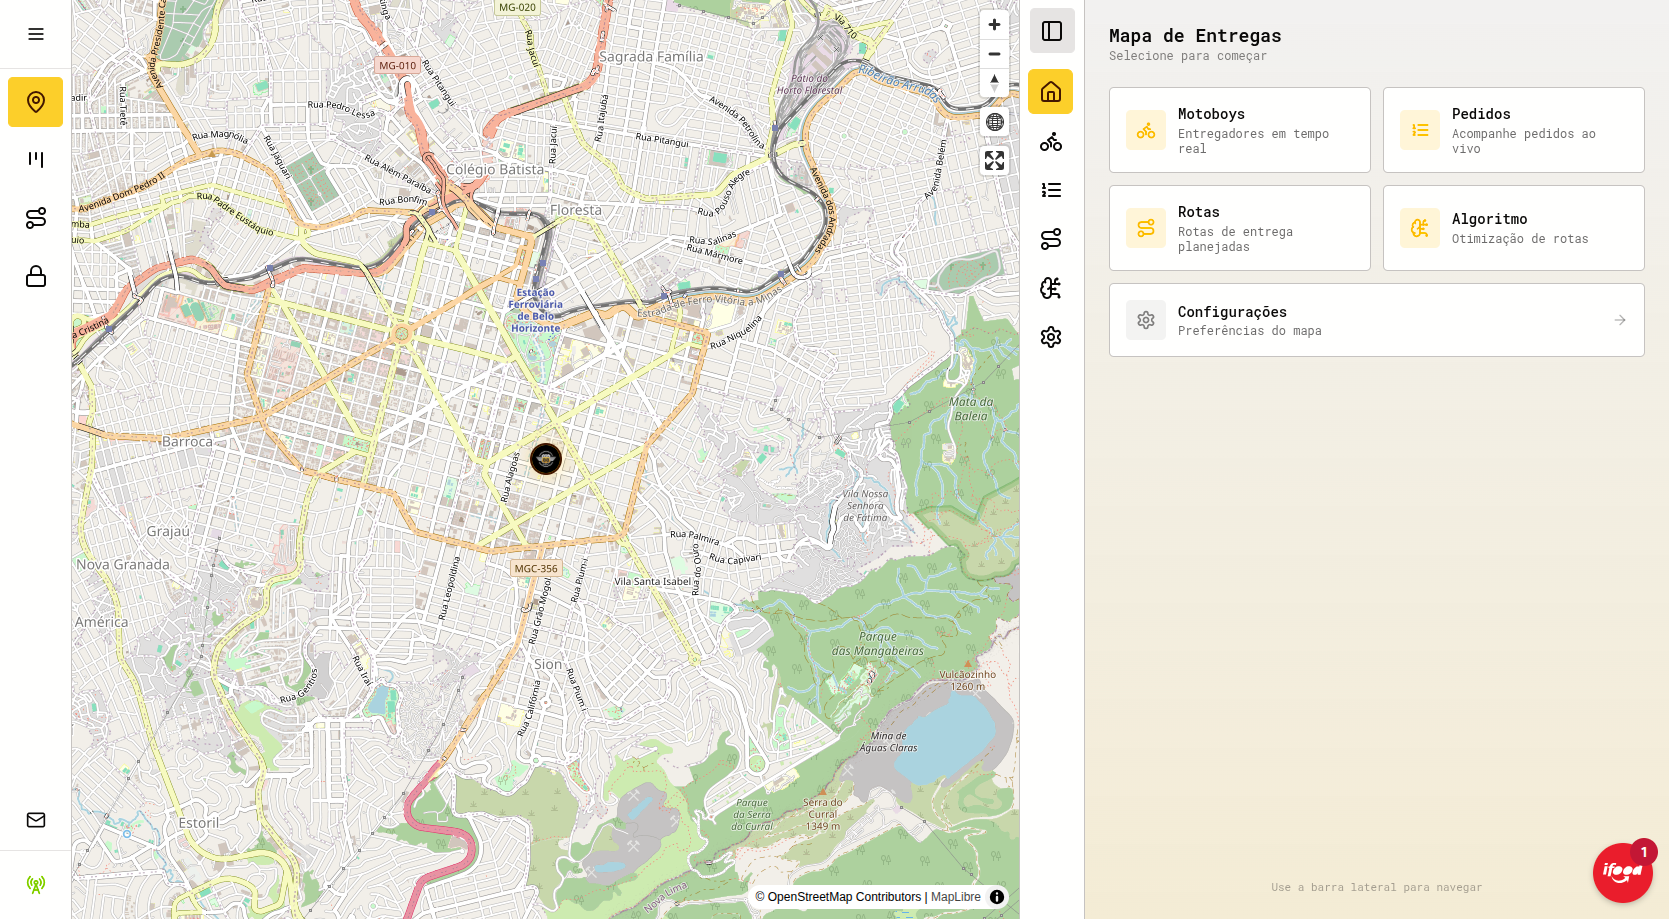
Task: Open routes nav icon in panel bar
Action: 1051,239
